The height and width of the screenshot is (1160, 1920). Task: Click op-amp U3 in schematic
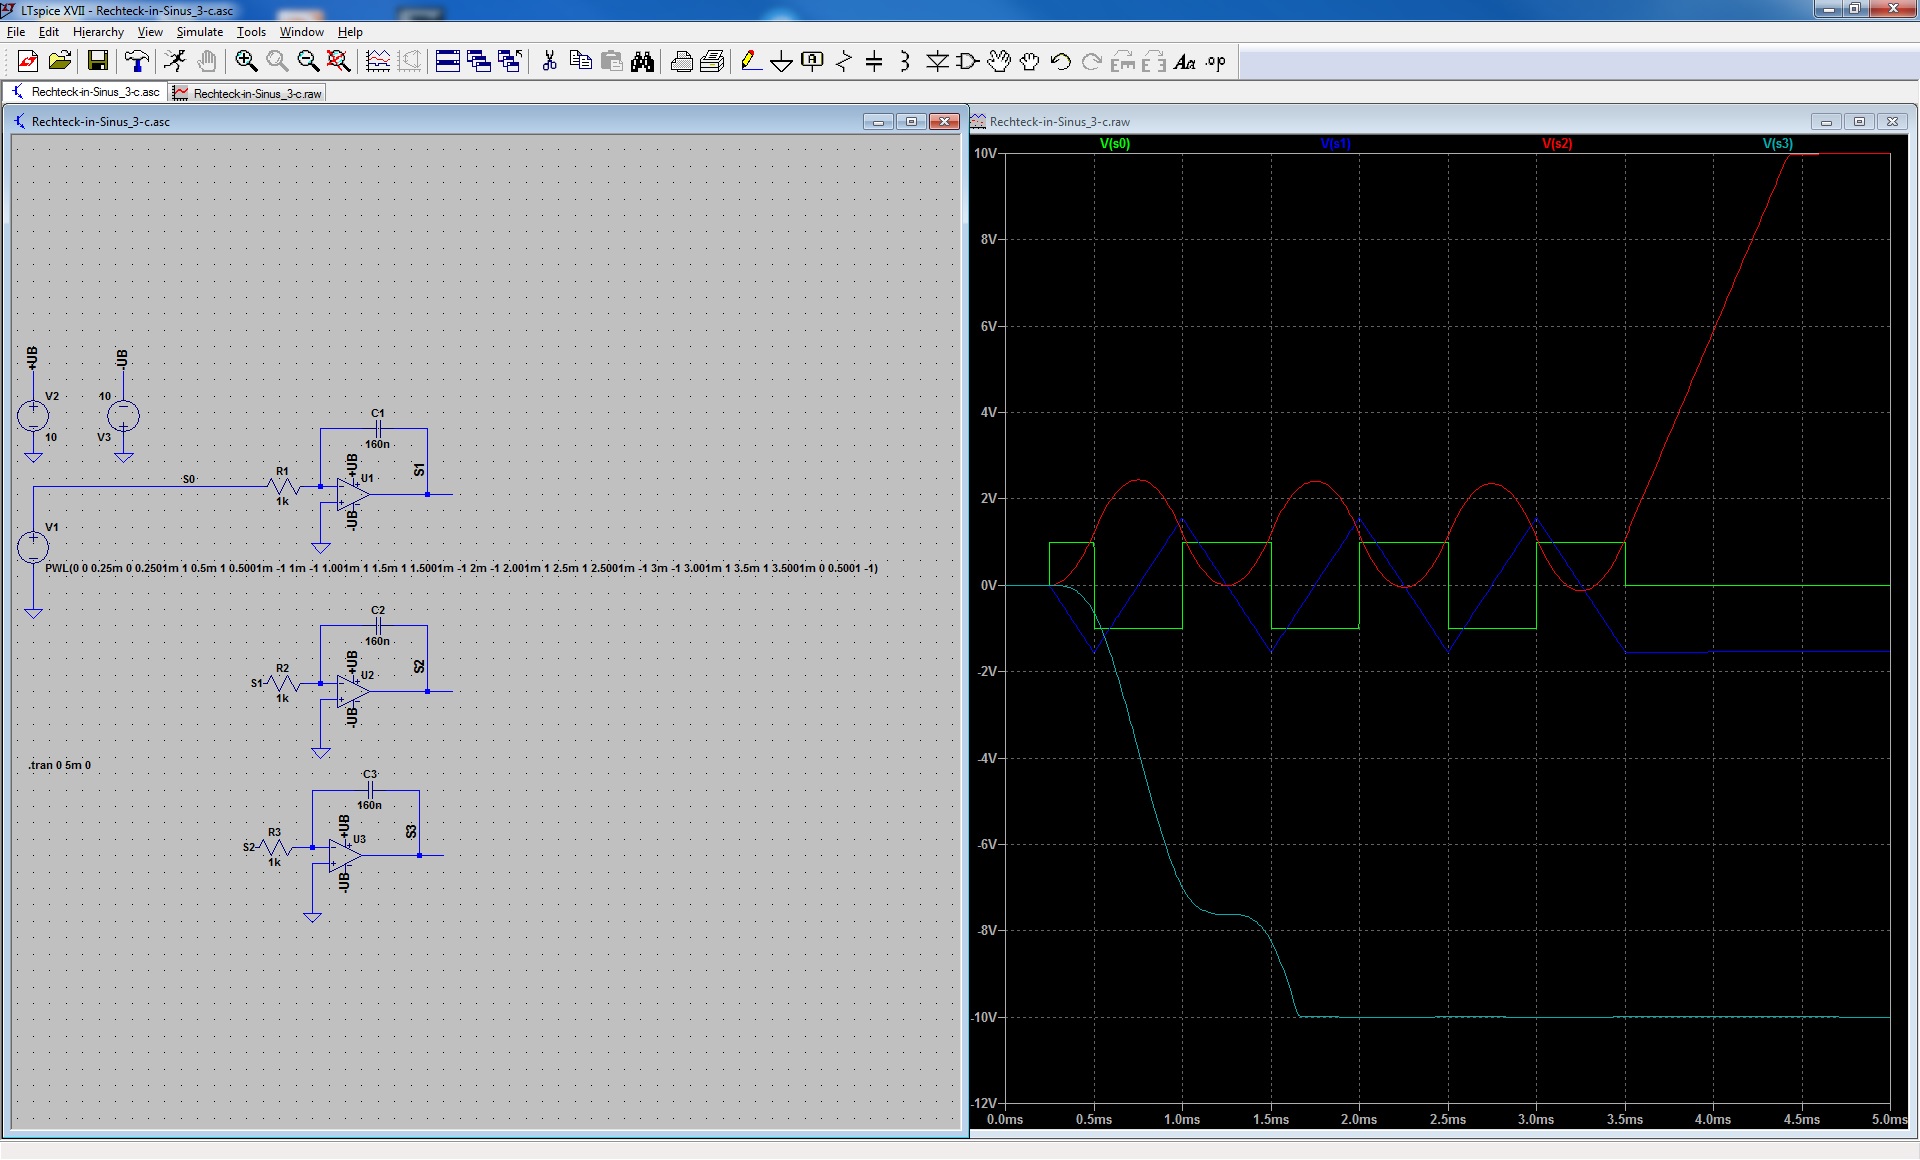(345, 855)
